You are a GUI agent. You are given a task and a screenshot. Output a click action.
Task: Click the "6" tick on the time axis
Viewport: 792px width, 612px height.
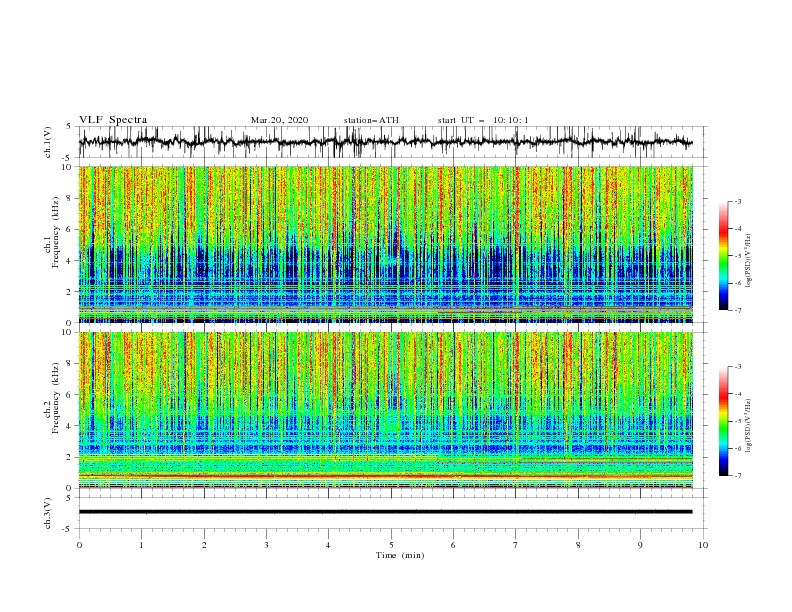tap(453, 545)
